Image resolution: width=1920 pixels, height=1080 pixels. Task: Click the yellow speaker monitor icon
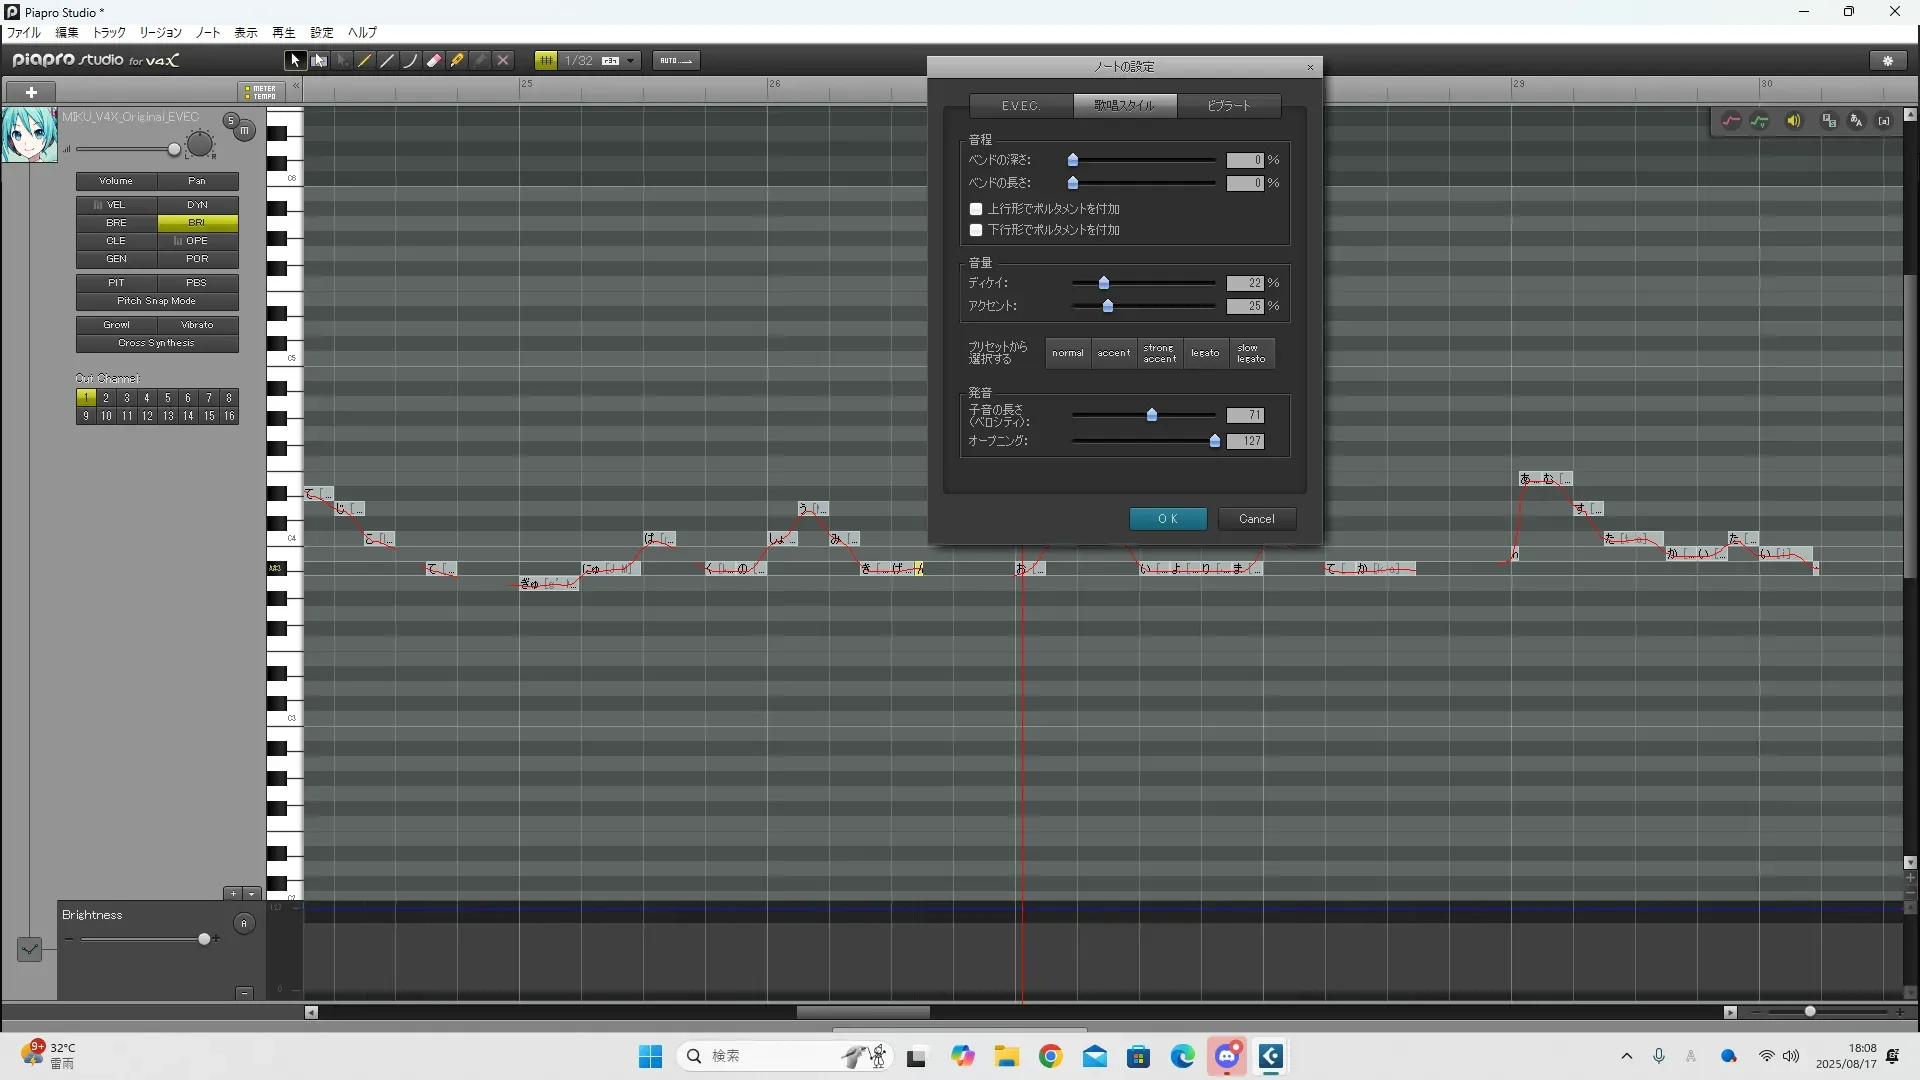1794,121
